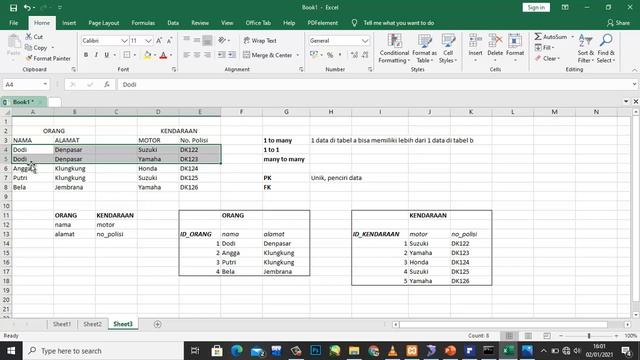Open Conditional Formatting menu

point(394,49)
